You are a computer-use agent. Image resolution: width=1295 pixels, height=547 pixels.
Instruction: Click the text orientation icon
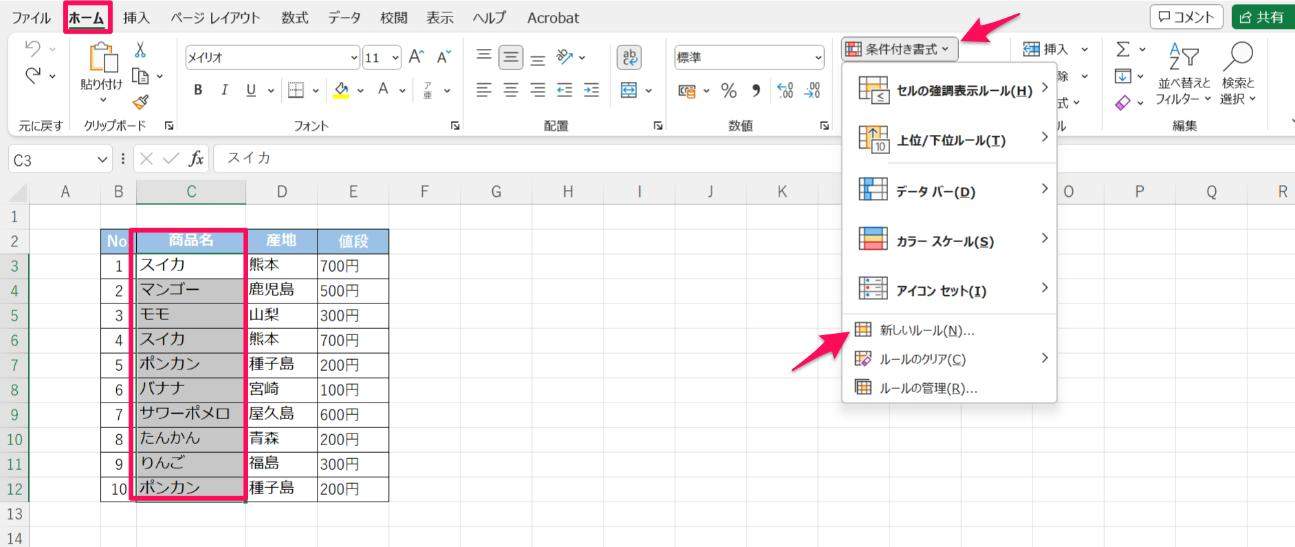click(x=566, y=57)
